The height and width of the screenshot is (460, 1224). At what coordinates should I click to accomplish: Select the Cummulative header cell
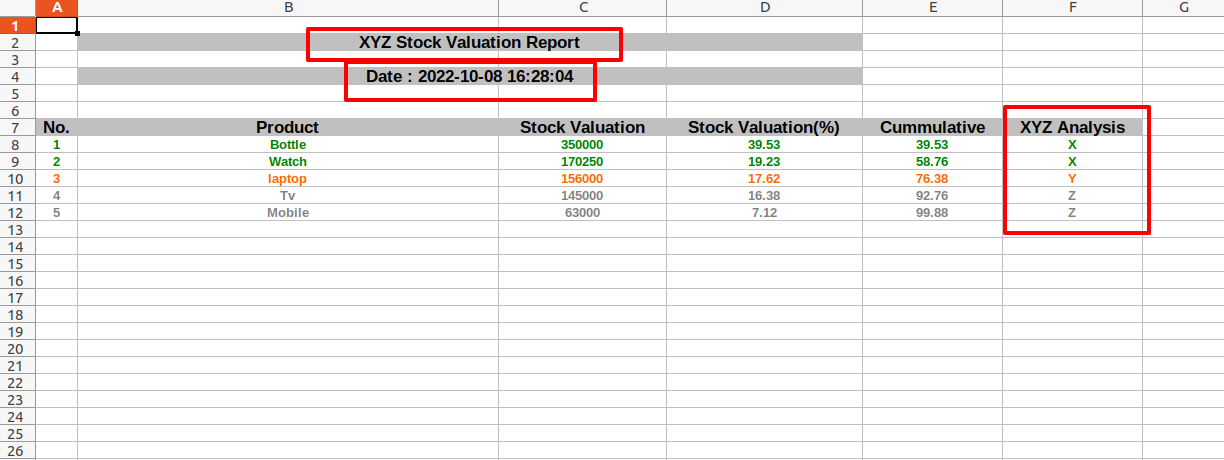[x=932, y=127]
